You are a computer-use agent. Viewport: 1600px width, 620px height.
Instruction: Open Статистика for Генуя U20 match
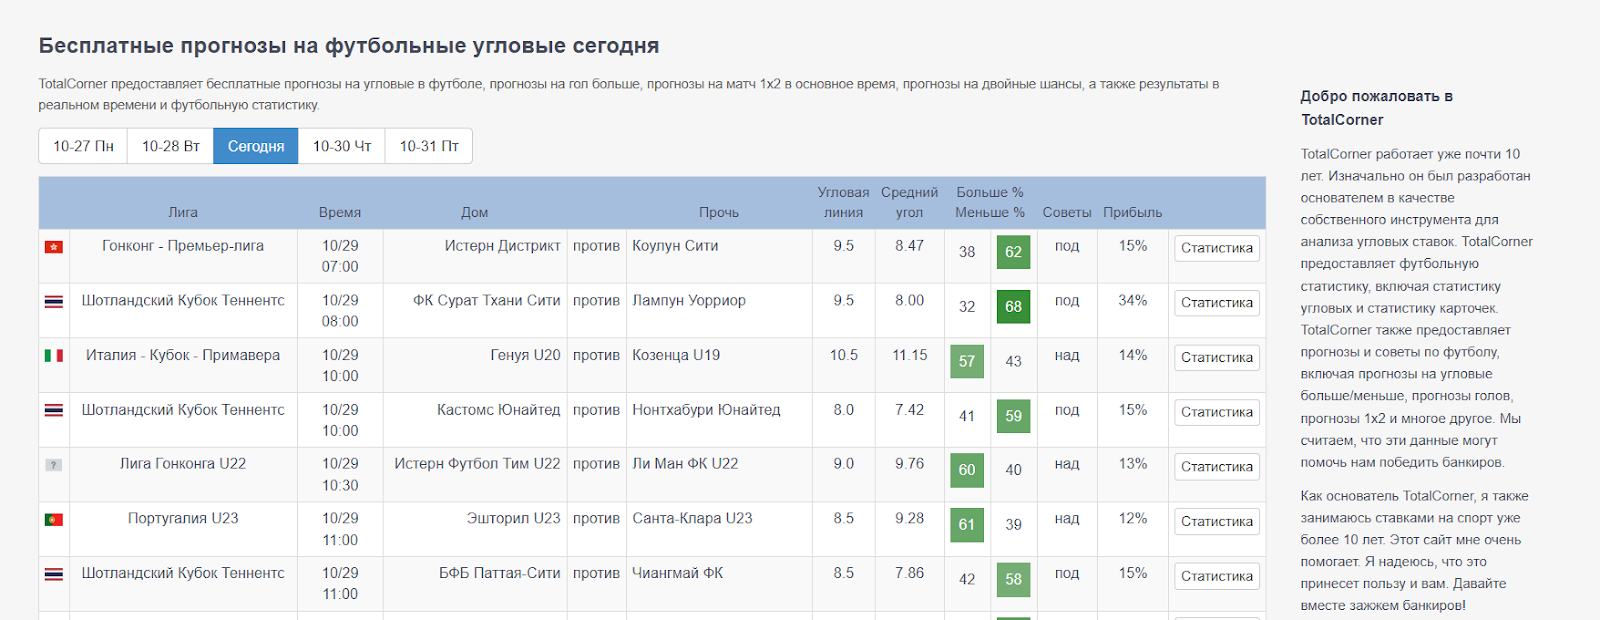[x=1216, y=358]
